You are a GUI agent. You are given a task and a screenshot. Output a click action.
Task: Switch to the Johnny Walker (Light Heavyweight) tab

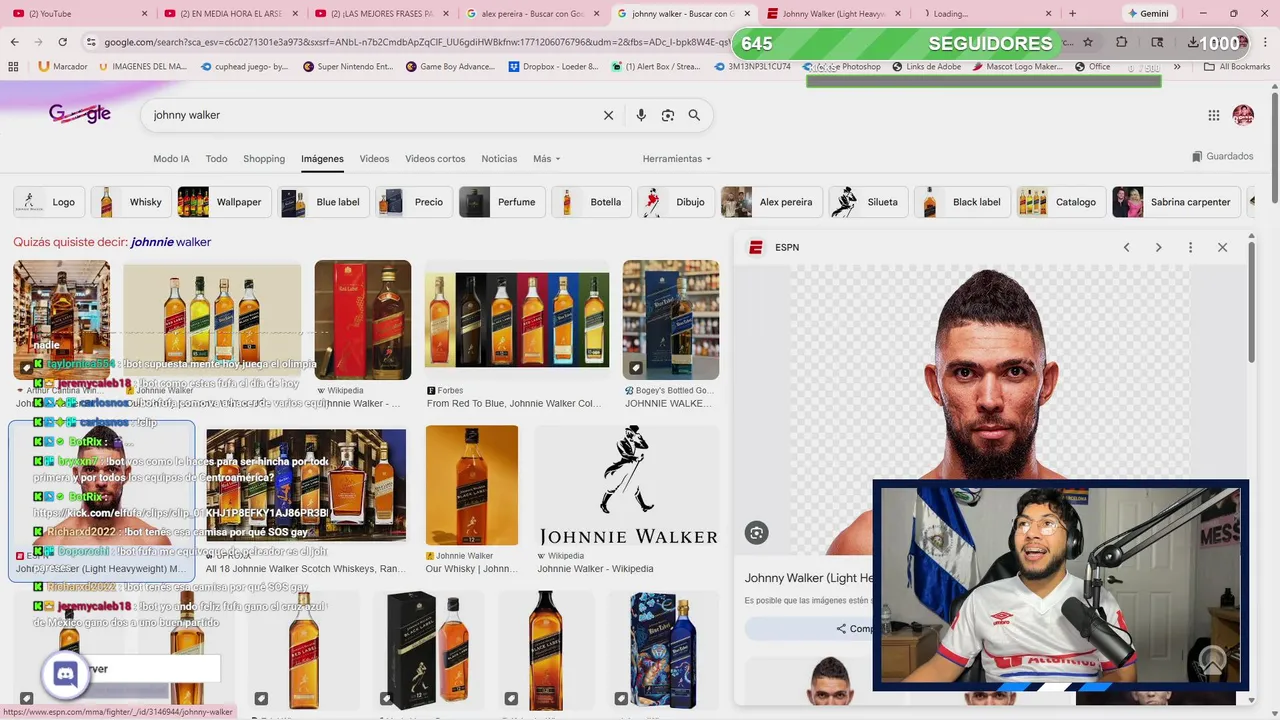tap(832, 14)
